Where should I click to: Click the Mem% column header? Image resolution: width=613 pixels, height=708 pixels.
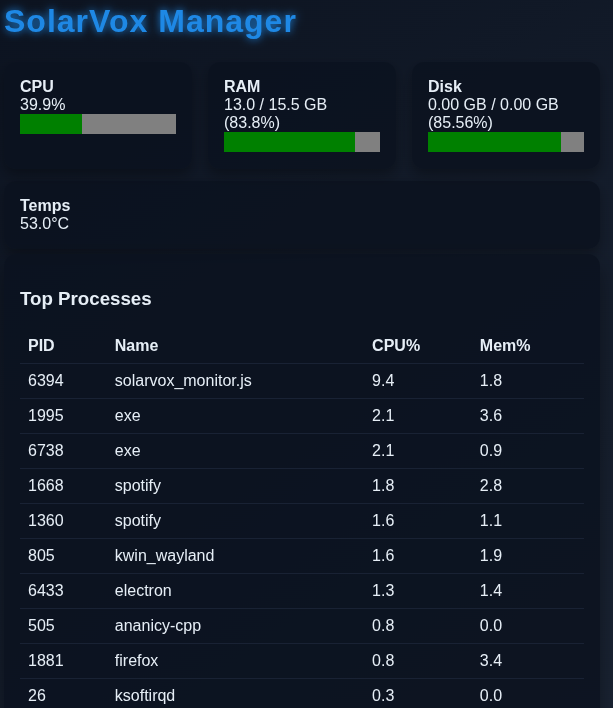pos(504,345)
